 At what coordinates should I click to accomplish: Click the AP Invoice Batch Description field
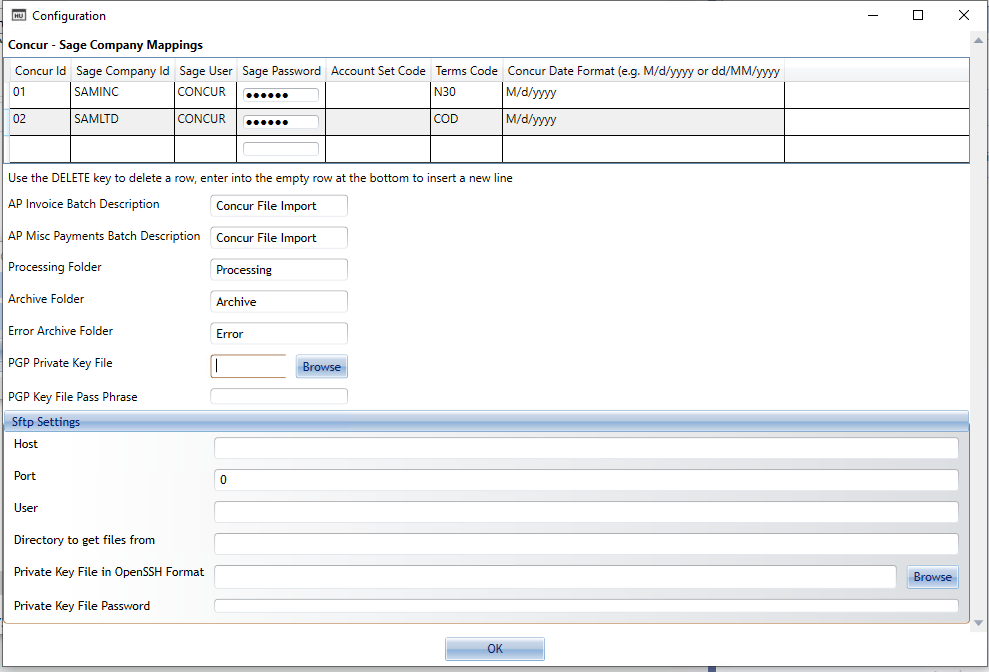pyautogui.click(x=279, y=206)
